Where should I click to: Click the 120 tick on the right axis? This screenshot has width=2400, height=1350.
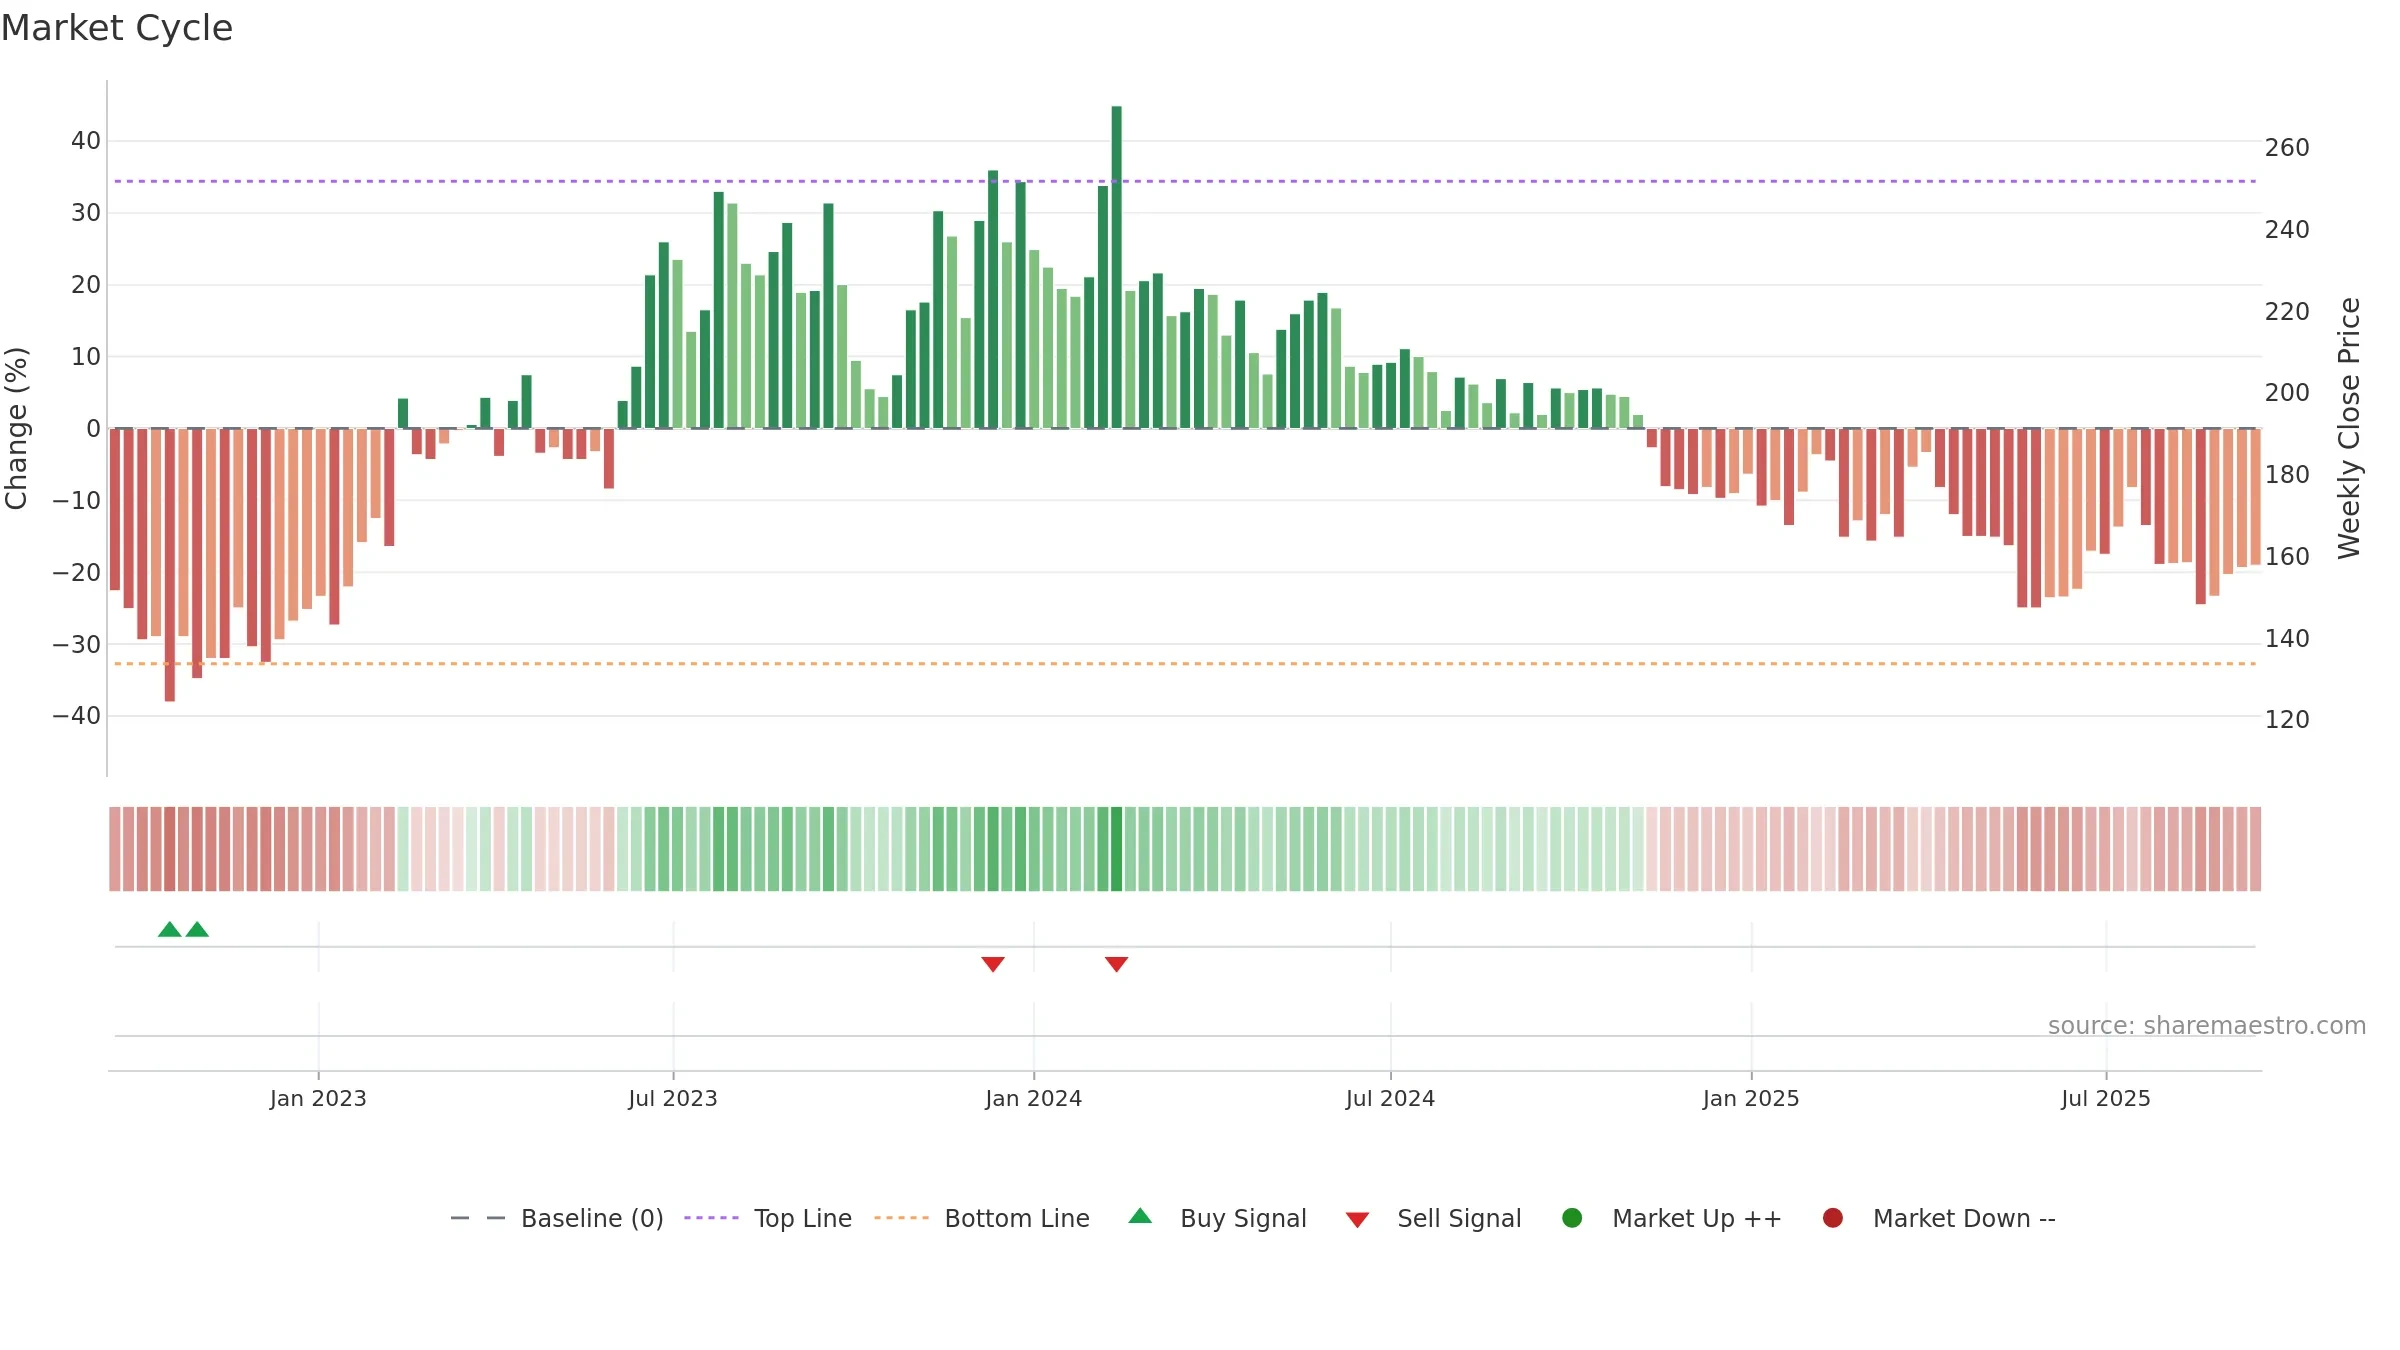[x=2287, y=720]
